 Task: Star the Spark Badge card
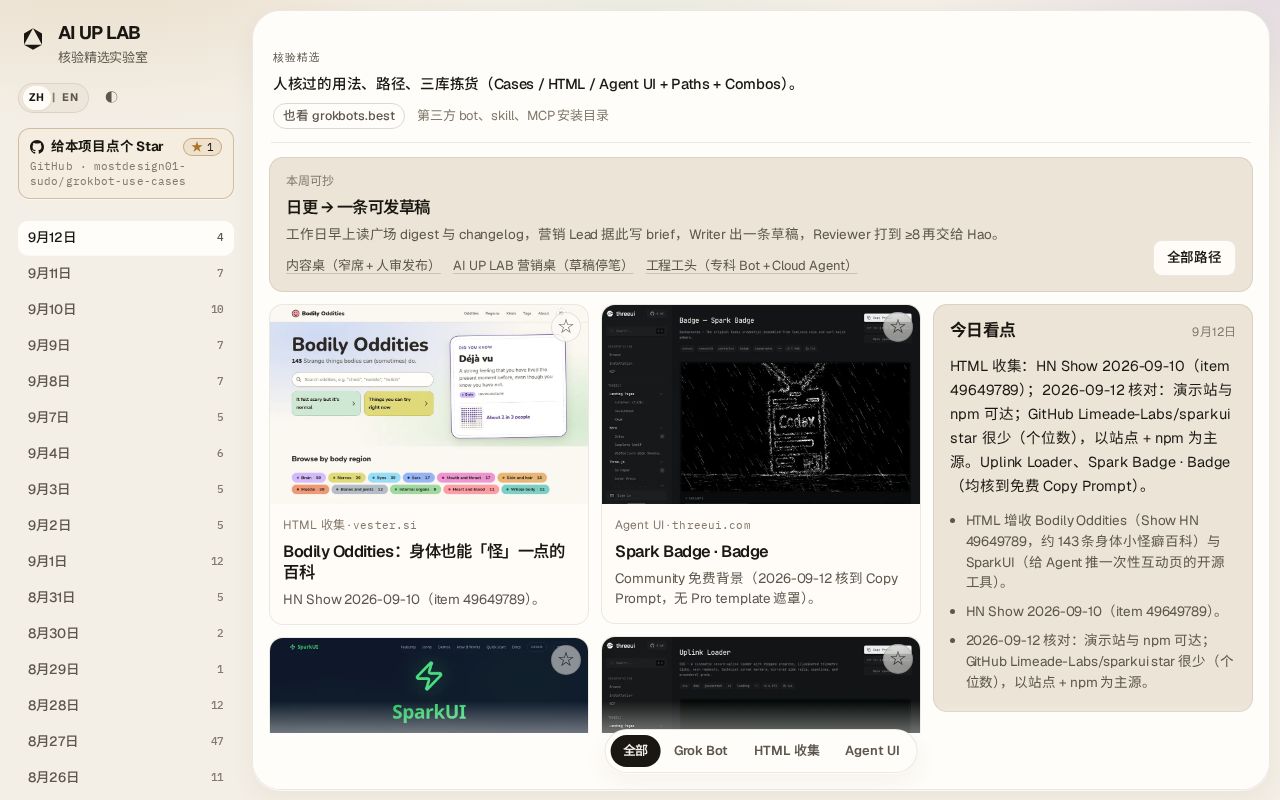tap(898, 327)
